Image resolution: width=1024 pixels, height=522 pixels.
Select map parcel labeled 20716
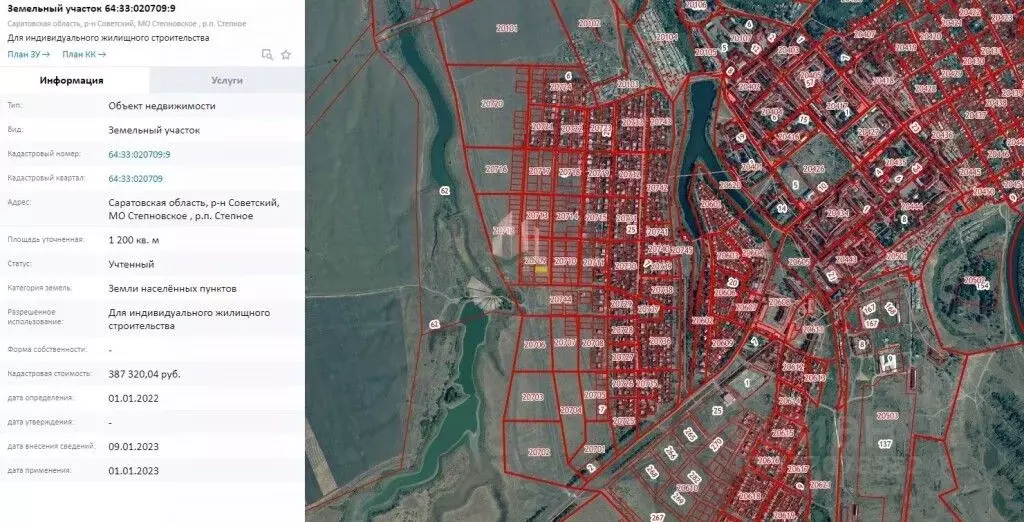tap(496, 170)
